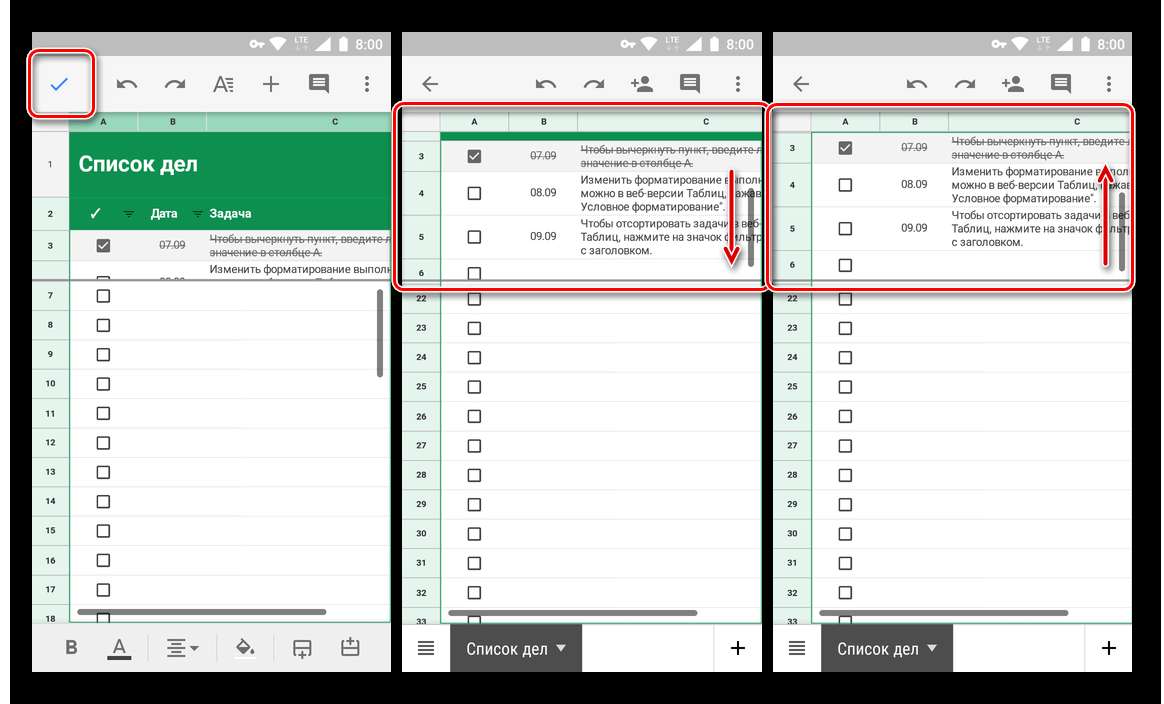Open the three-dot menu in middle screen
This screenshot has width=1164, height=704.
point(737,84)
